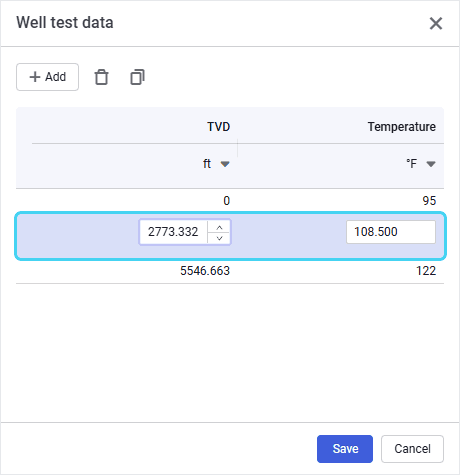Click the TVD column header
Viewport: 460px width, 475px height.
click(219, 127)
